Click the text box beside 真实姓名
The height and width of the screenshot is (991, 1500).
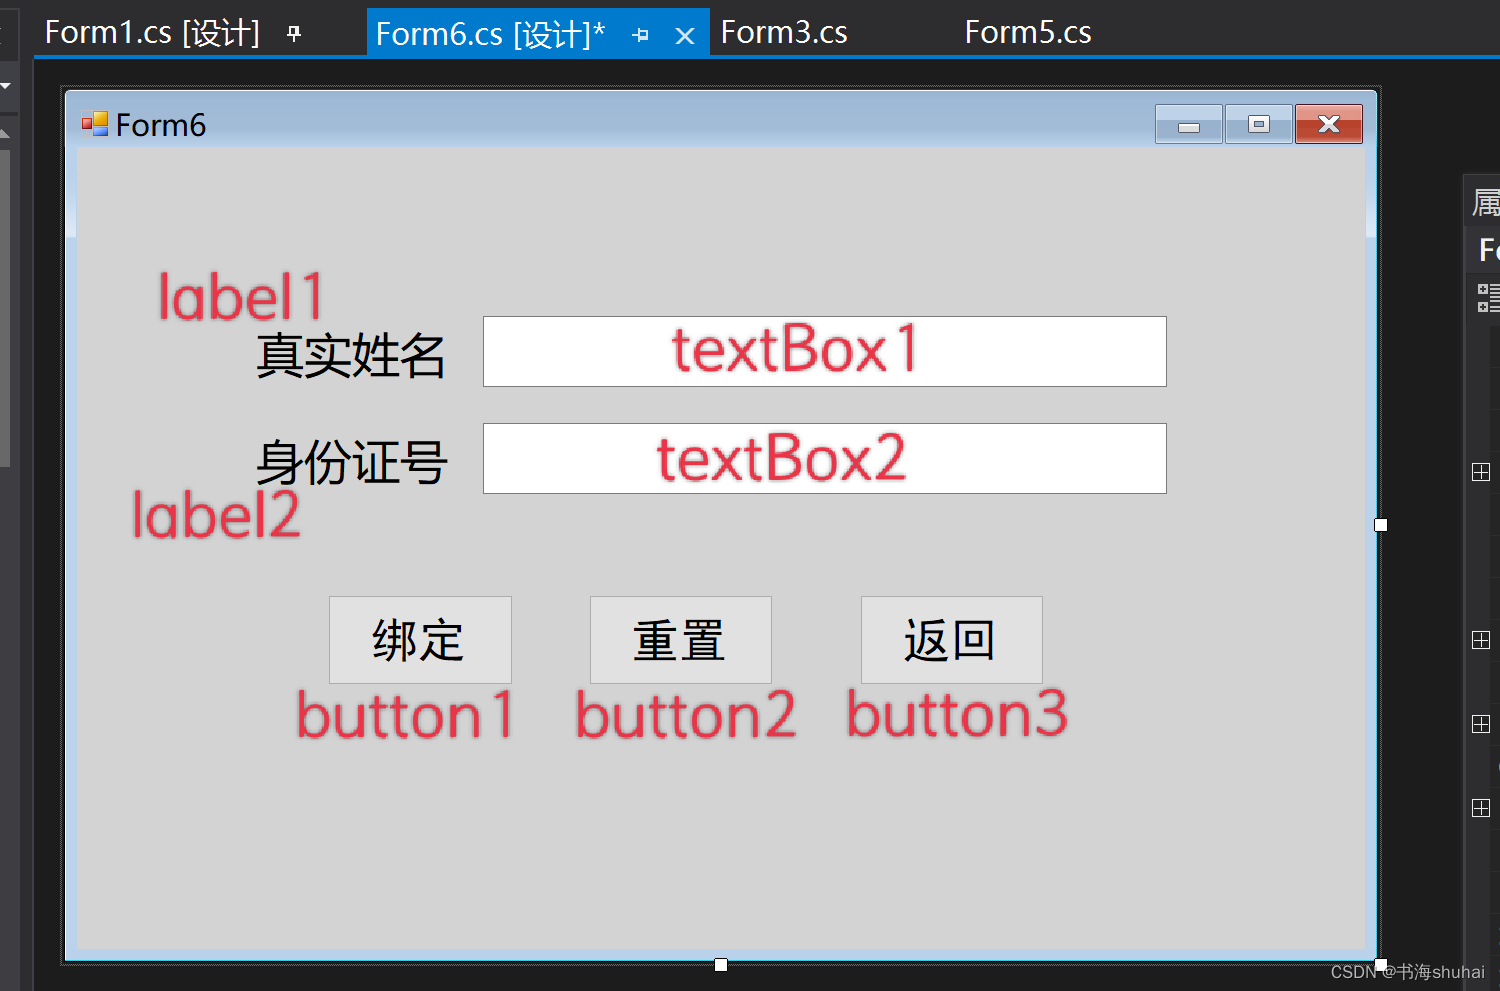pos(825,351)
